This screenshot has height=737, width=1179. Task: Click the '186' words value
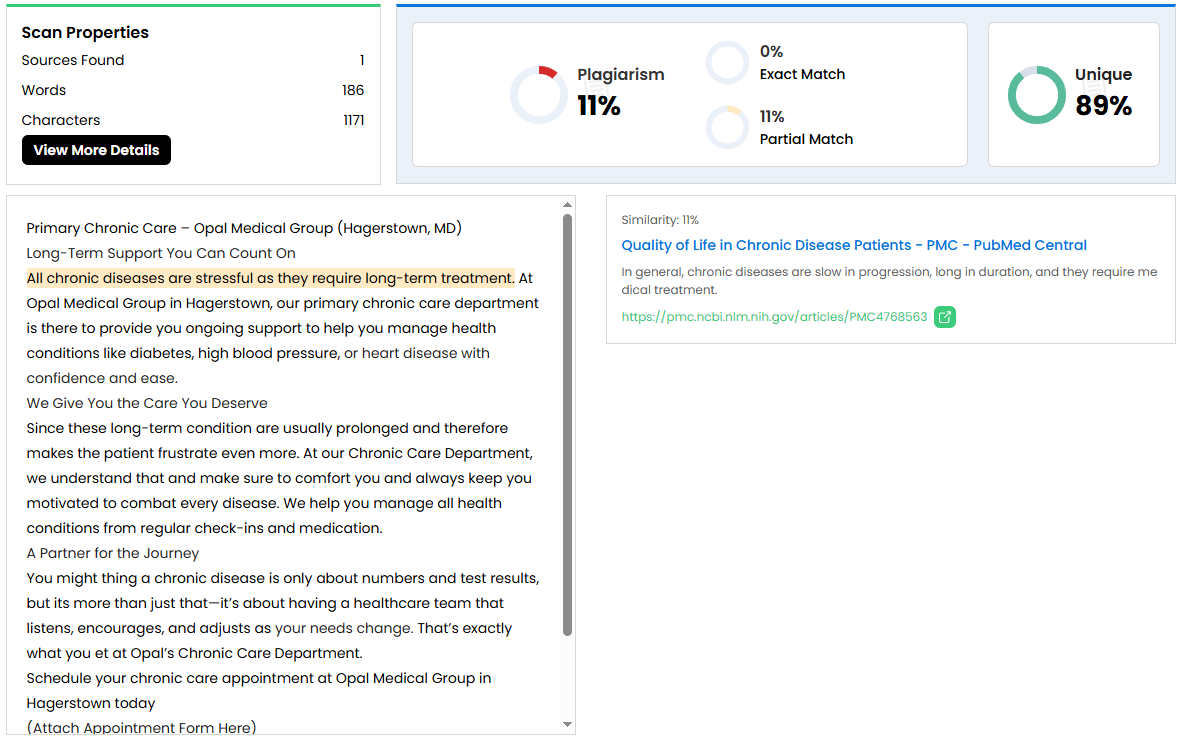(353, 90)
